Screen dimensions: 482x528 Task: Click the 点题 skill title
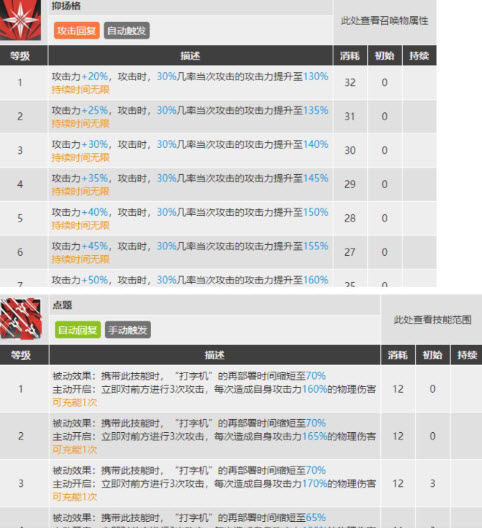62,305
